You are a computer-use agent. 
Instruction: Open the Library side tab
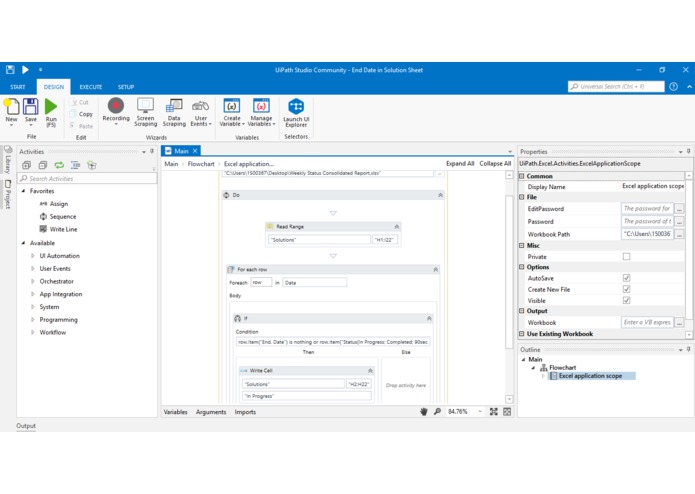8,159
